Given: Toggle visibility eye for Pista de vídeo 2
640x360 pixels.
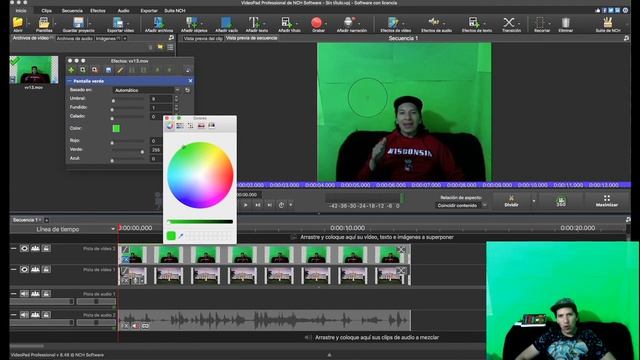Looking at the screenshot, I should pyautogui.click(x=24, y=248).
